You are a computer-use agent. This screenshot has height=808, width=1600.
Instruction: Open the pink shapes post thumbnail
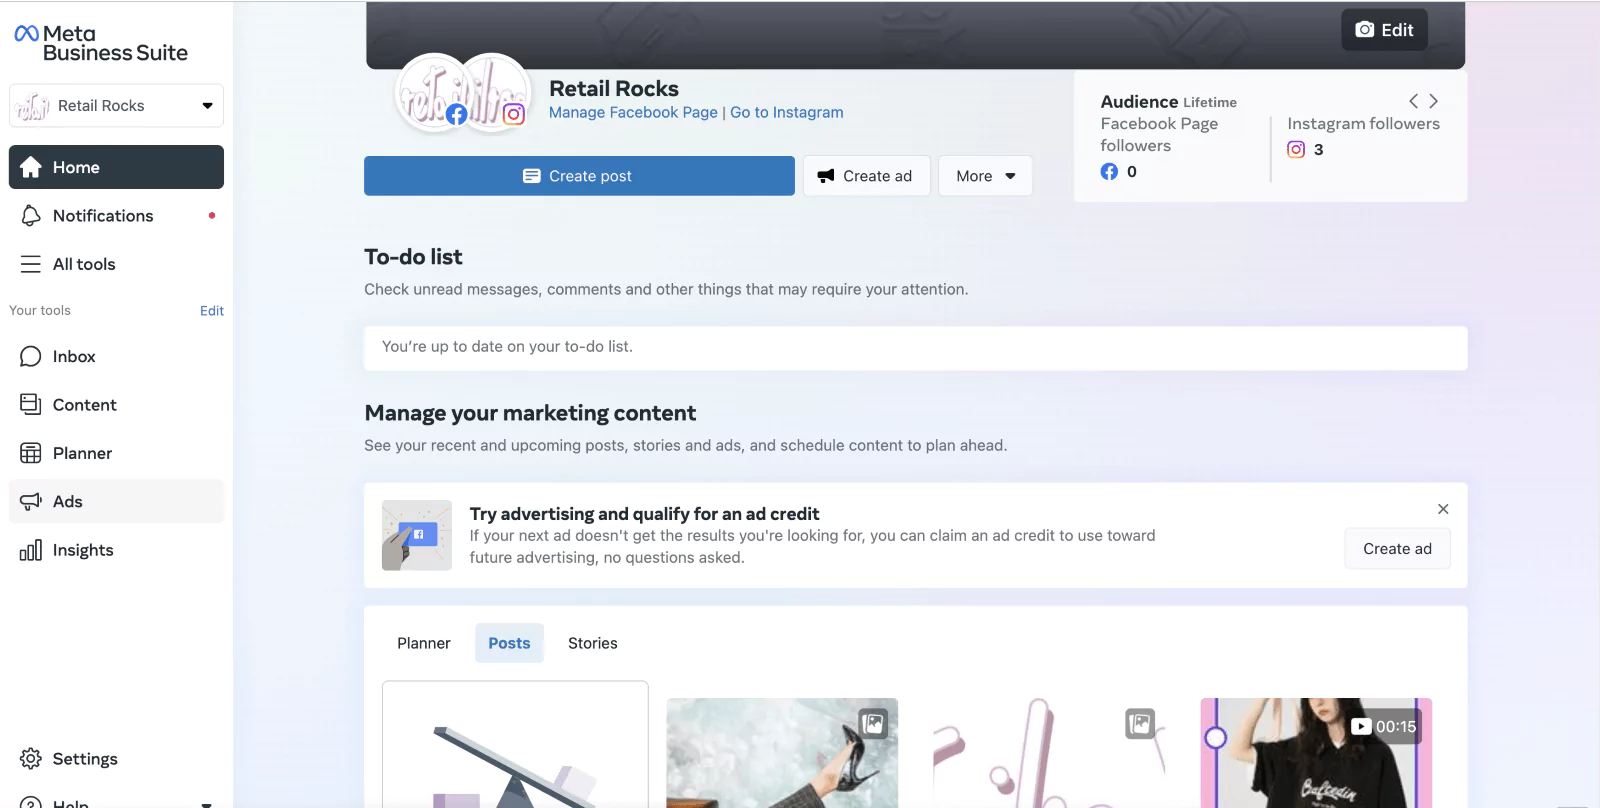tap(1049, 753)
